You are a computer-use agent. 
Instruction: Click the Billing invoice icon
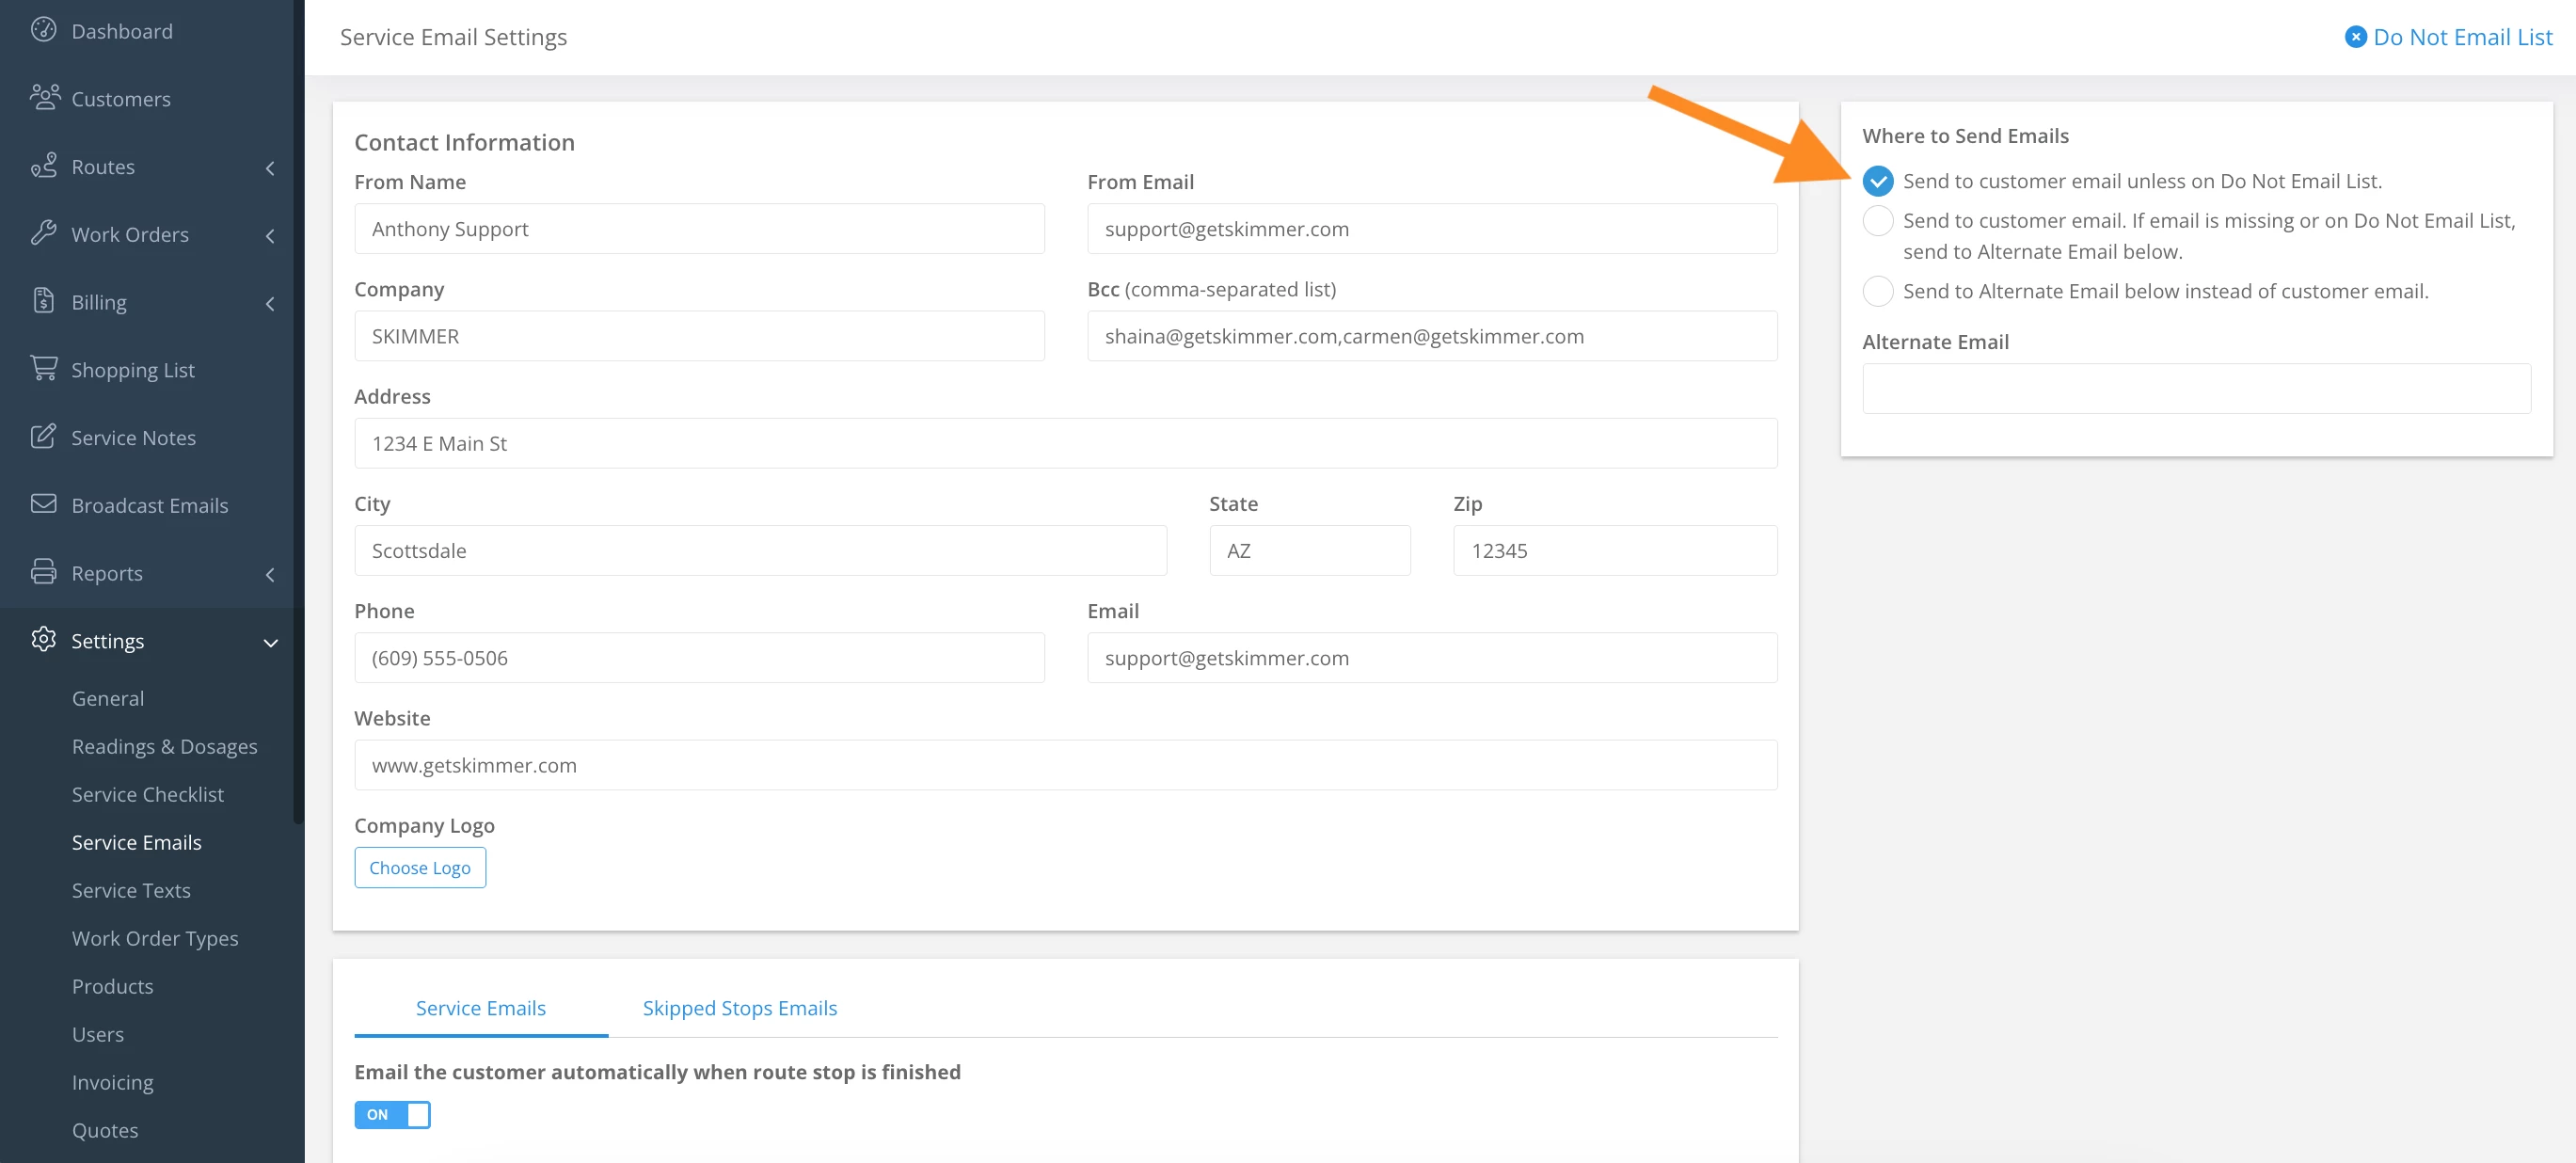(x=43, y=300)
